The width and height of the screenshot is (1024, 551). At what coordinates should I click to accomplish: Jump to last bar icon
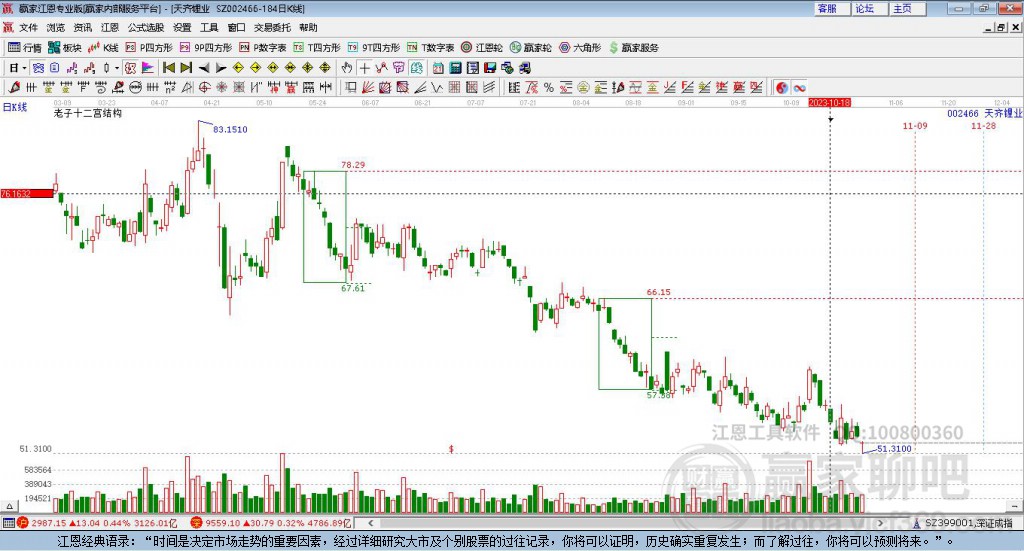pyautogui.click(x=186, y=68)
